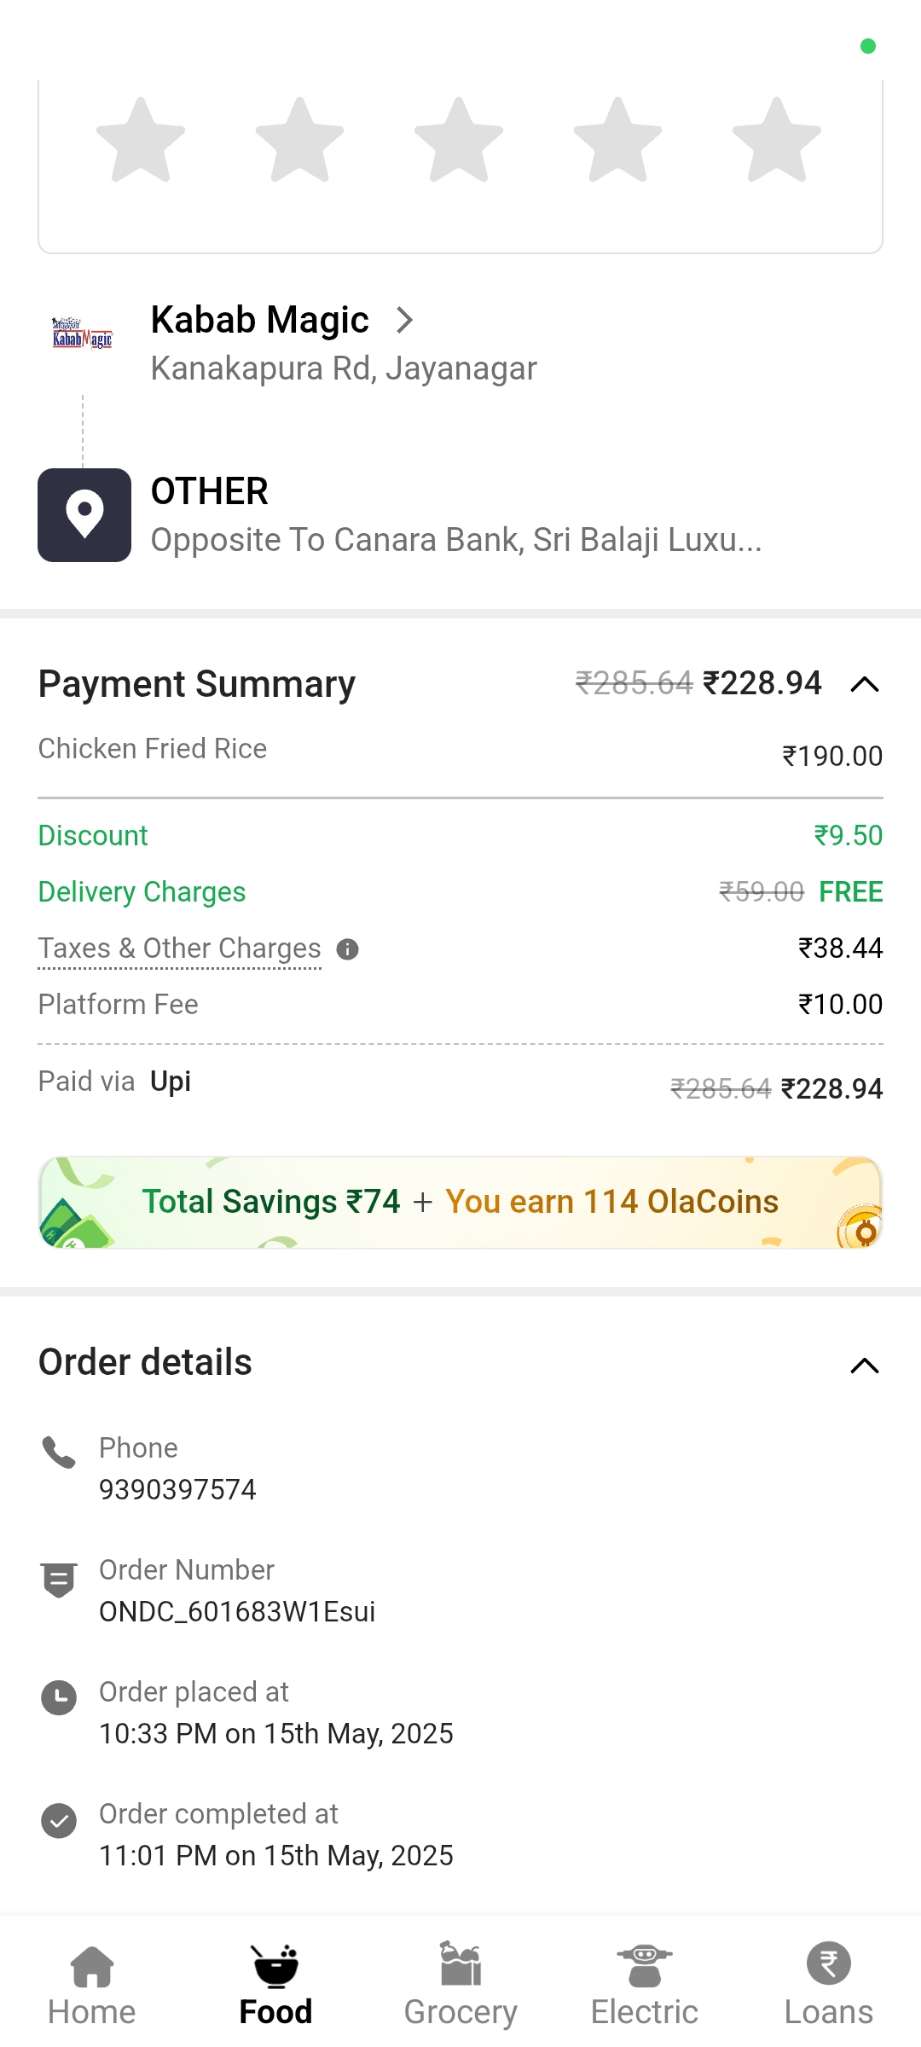Select the fifth rating star
This screenshot has width=921, height=2047.
777,140
